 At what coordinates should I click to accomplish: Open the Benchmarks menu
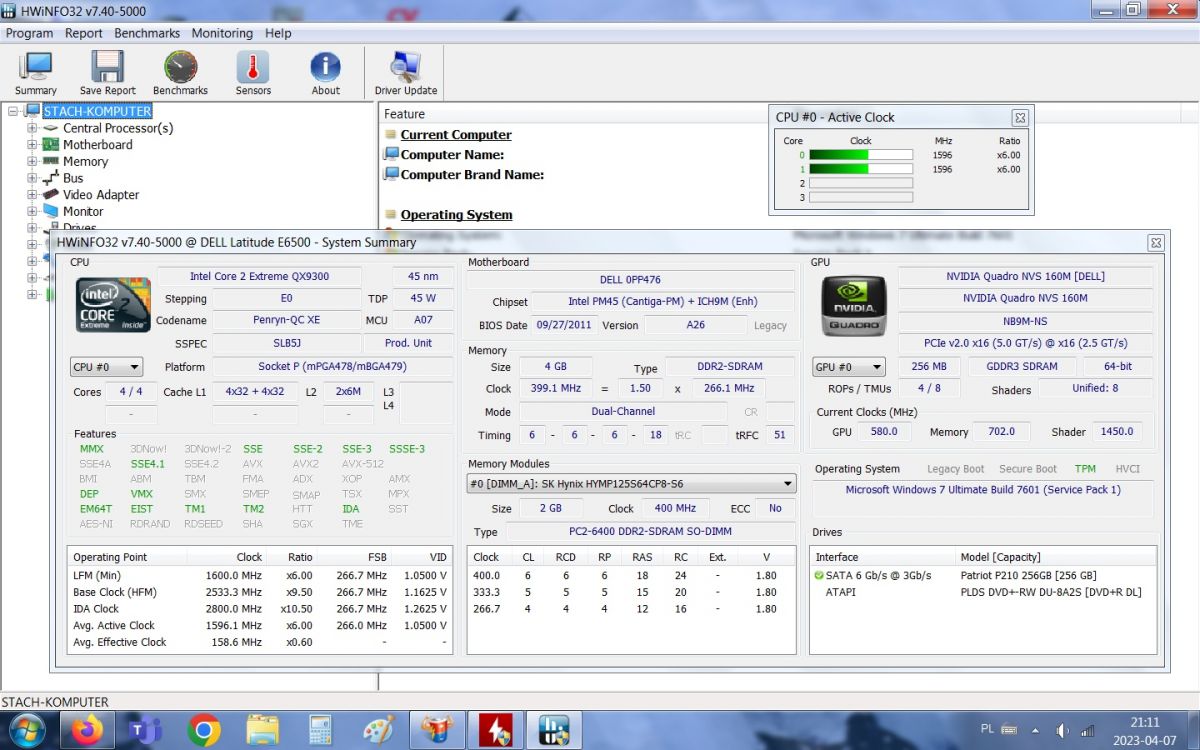click(147, 33)
